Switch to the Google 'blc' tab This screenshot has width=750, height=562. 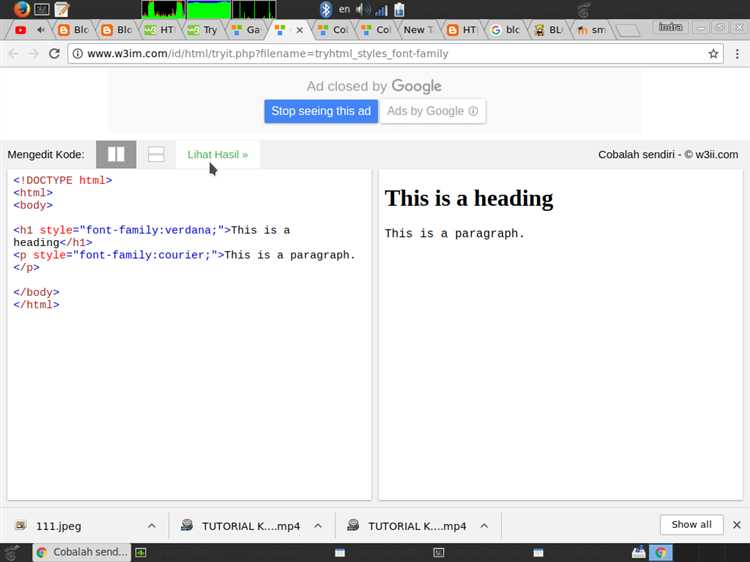pyautogui.click(x=505, y=30)
